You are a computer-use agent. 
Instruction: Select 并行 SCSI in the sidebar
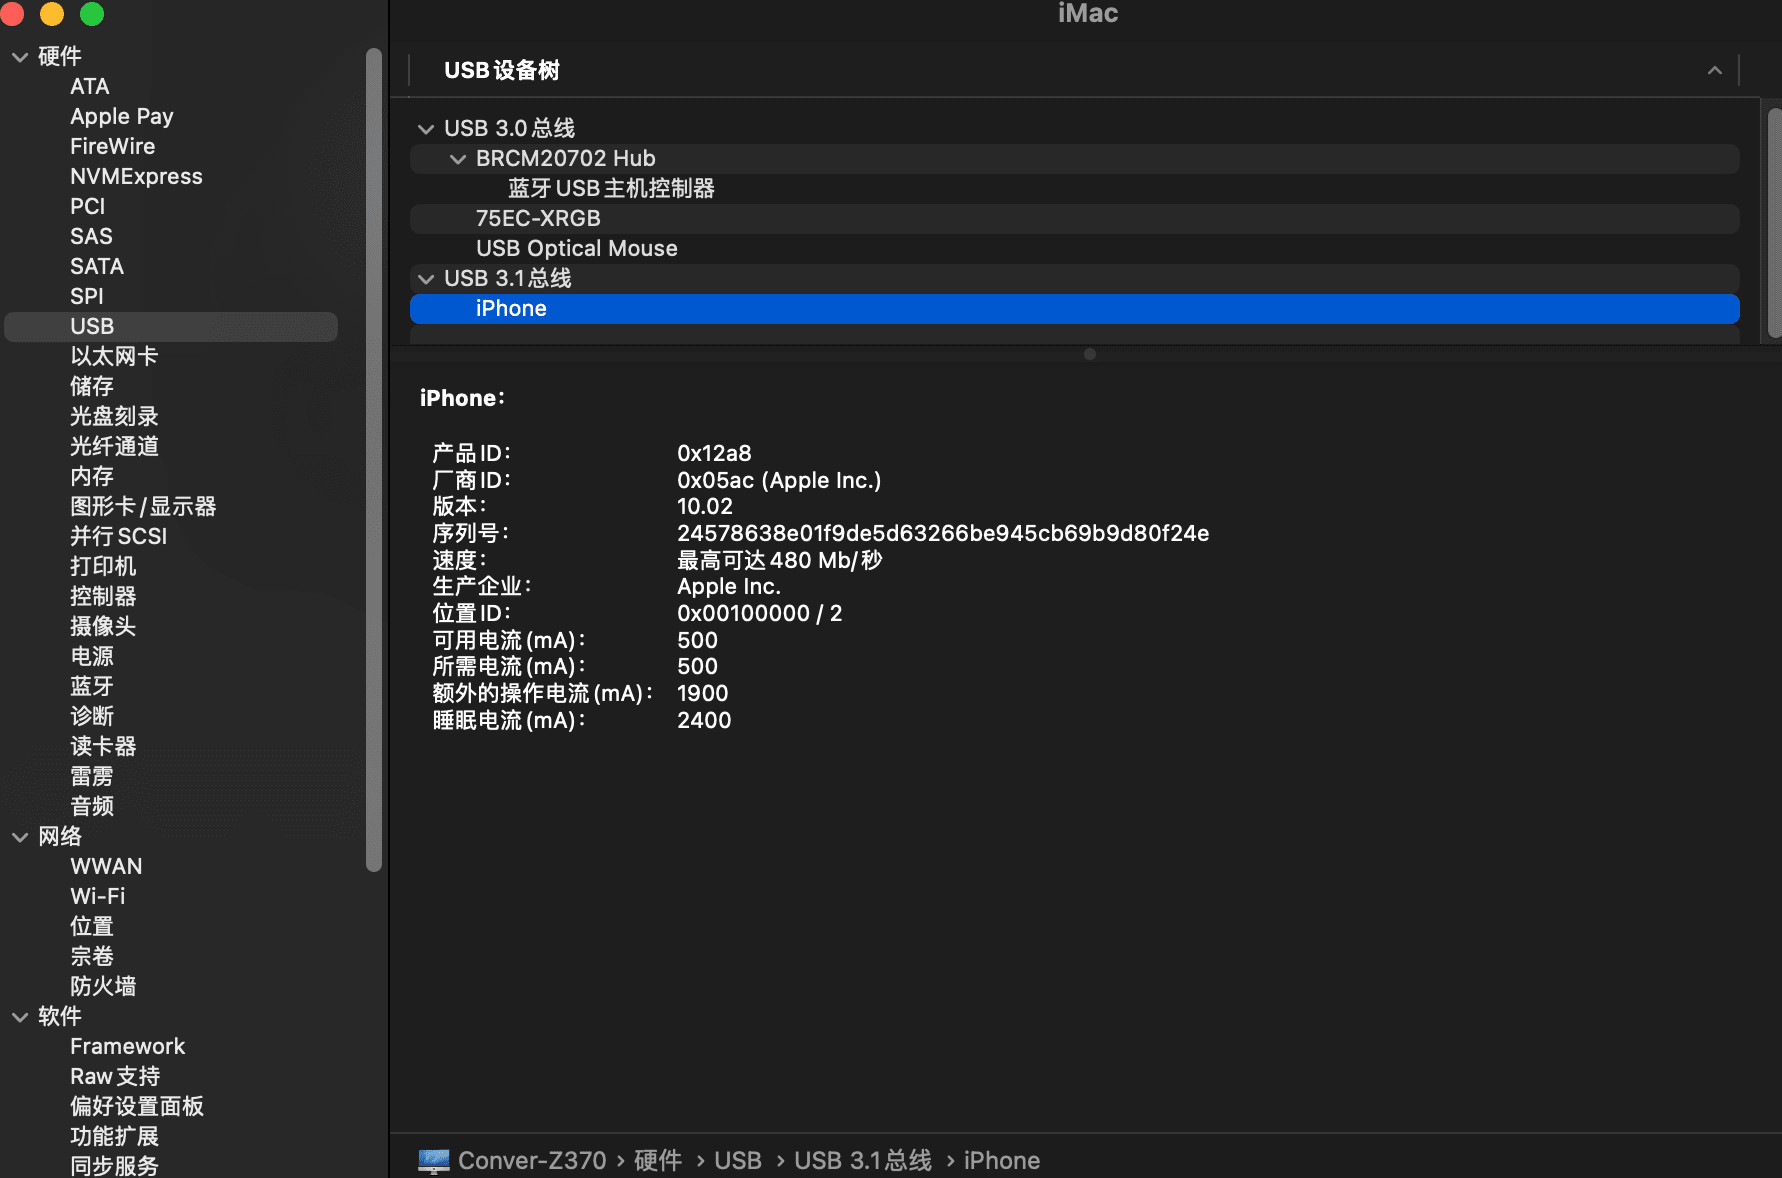[119, 537]
